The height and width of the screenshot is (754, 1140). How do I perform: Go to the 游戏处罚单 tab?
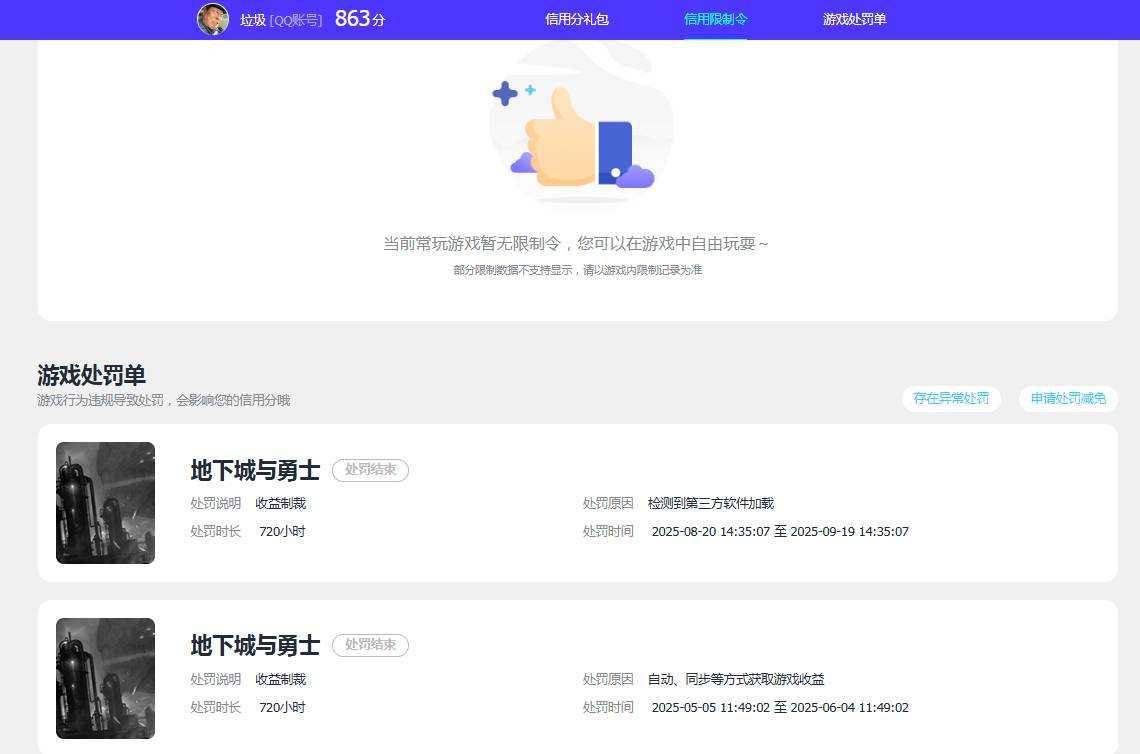[x=854, y=20]
